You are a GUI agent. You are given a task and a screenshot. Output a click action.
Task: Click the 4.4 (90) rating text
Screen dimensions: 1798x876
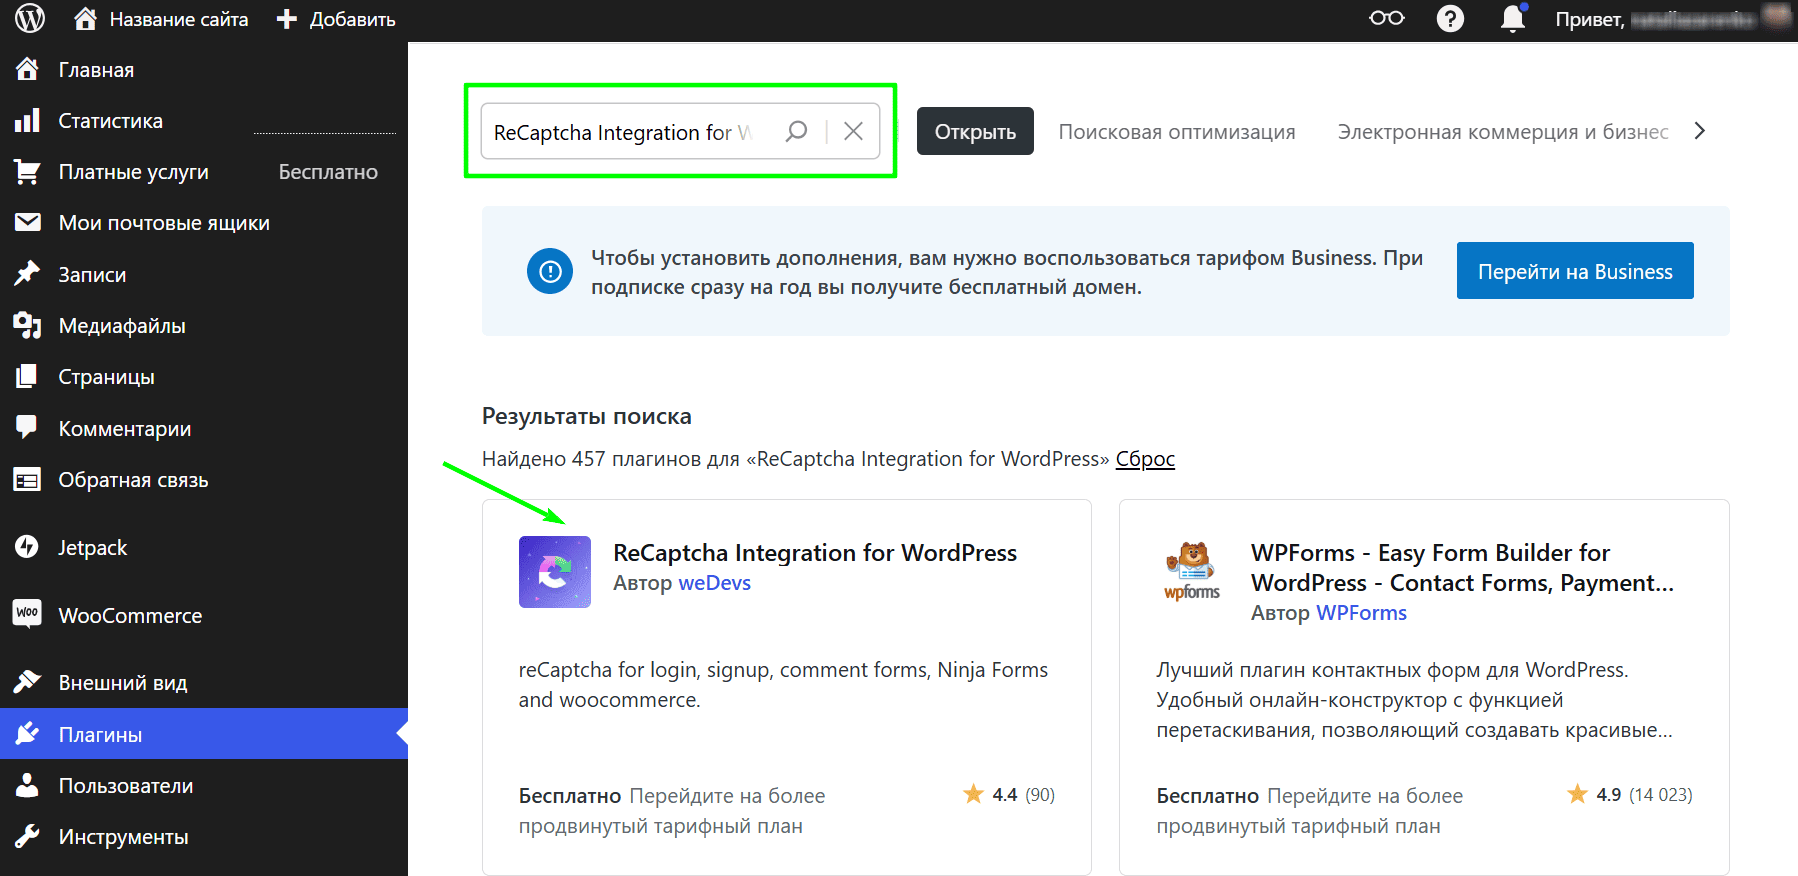1009,794
